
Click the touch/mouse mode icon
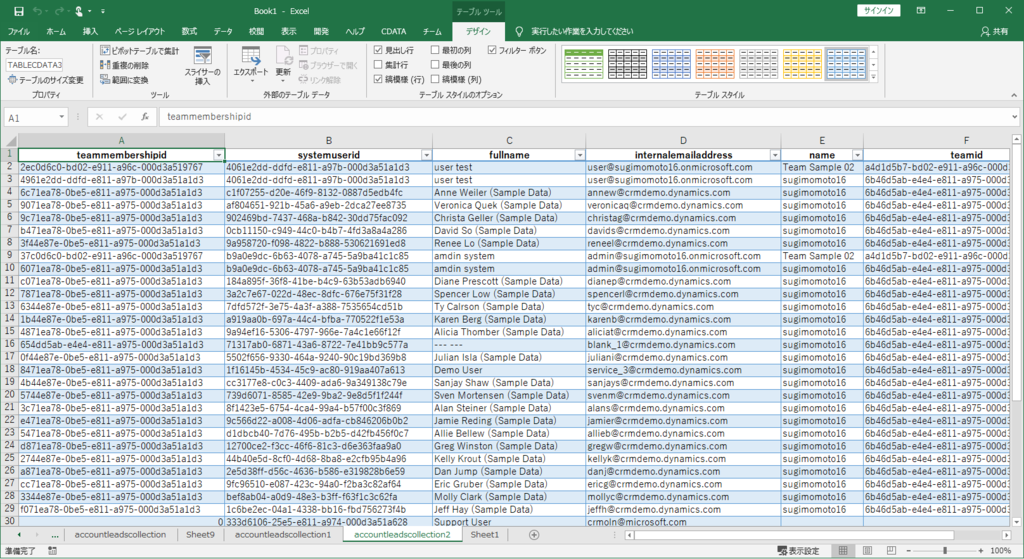pyautogui.click(x=78, y=11)
